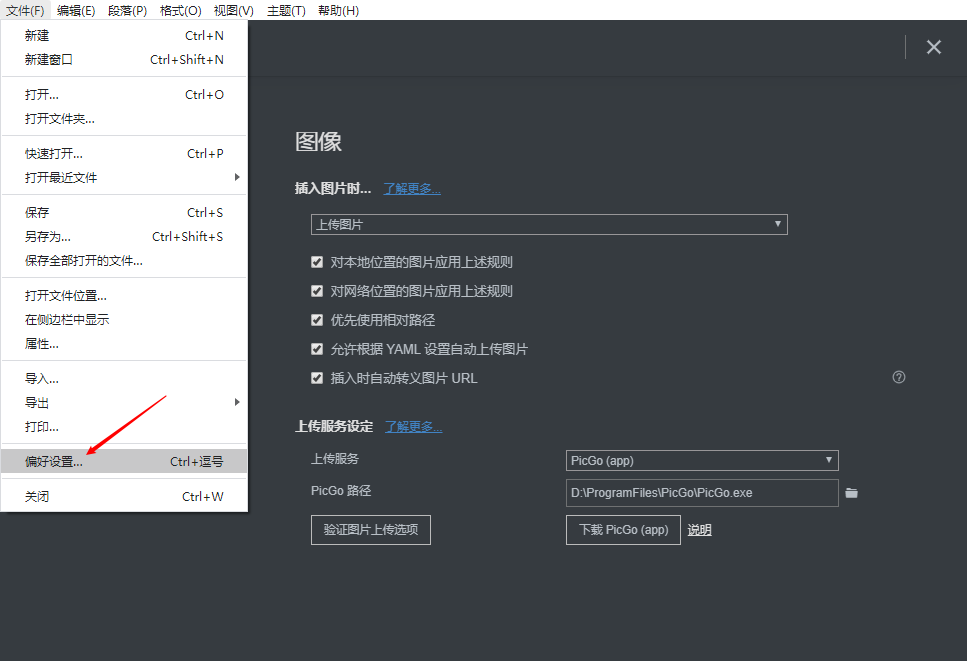This screenshot has width=967, height=661.
Task: Click the PicGo 路径 label
Action: pos(341,491)
